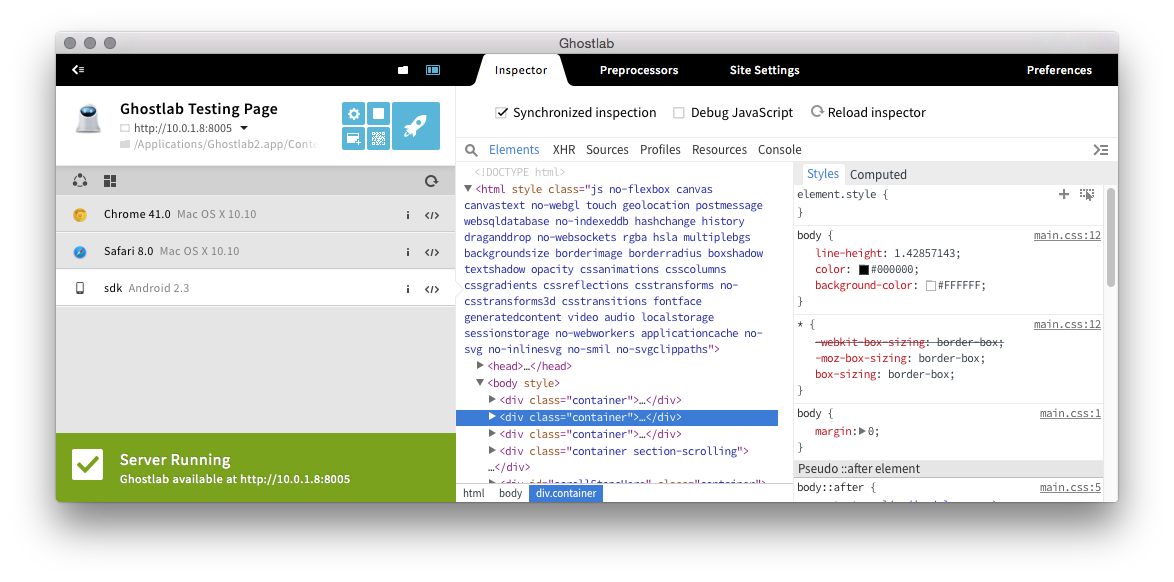The height and width of the screenshot is (582, 1174).
Task: Click the new window plus icon button
Action: tap(354, 139)
